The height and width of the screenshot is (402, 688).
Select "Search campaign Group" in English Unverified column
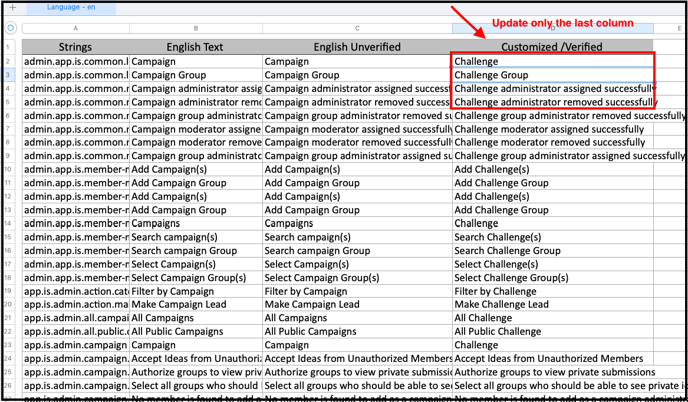click(x=357, y=251)
